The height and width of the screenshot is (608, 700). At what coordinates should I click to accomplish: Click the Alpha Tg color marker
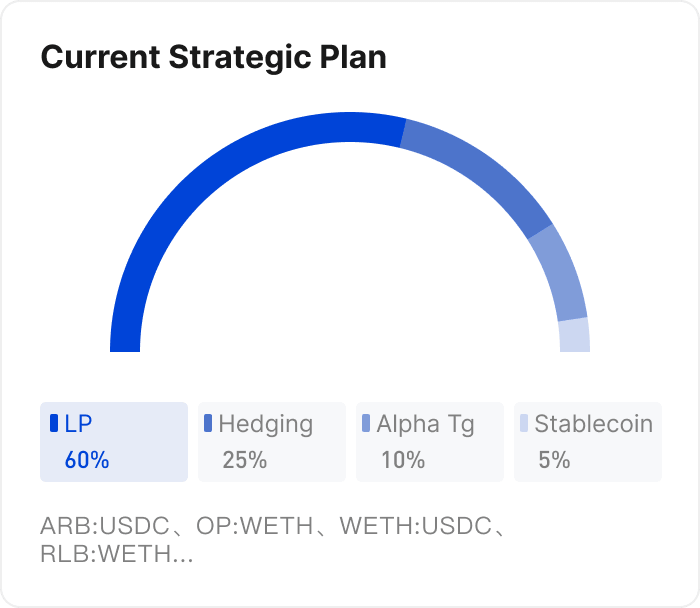coord(366,424)
